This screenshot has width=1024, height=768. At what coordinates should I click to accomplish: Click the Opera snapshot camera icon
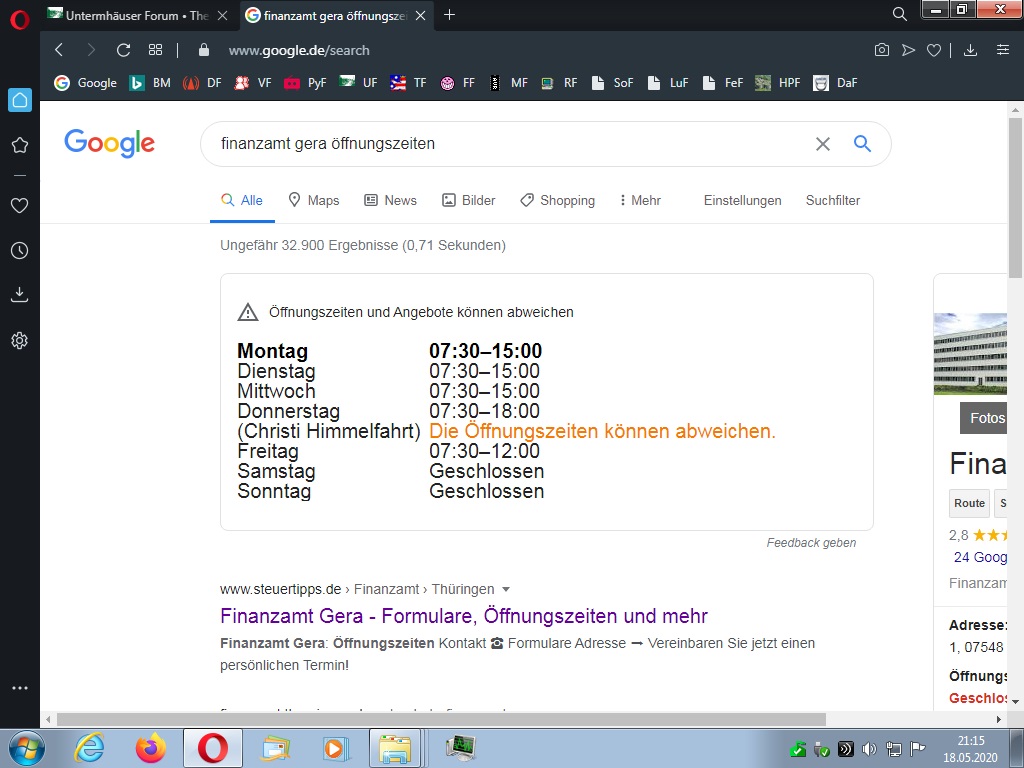882,50
